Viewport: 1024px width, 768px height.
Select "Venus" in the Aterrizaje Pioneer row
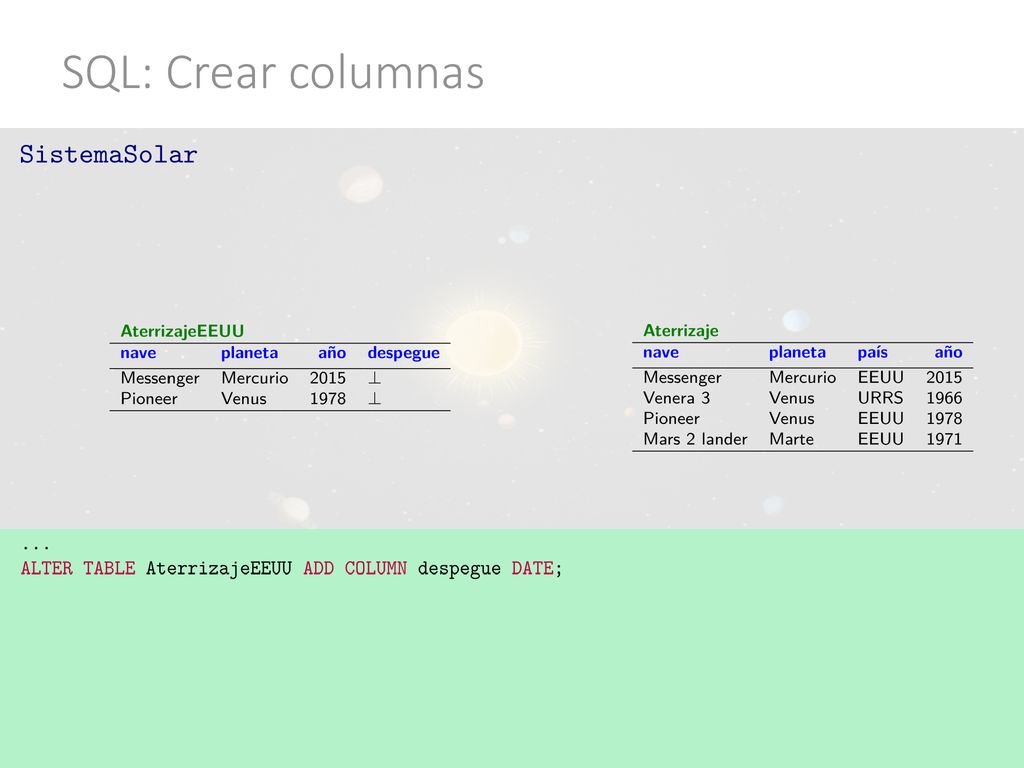[792, 418]
